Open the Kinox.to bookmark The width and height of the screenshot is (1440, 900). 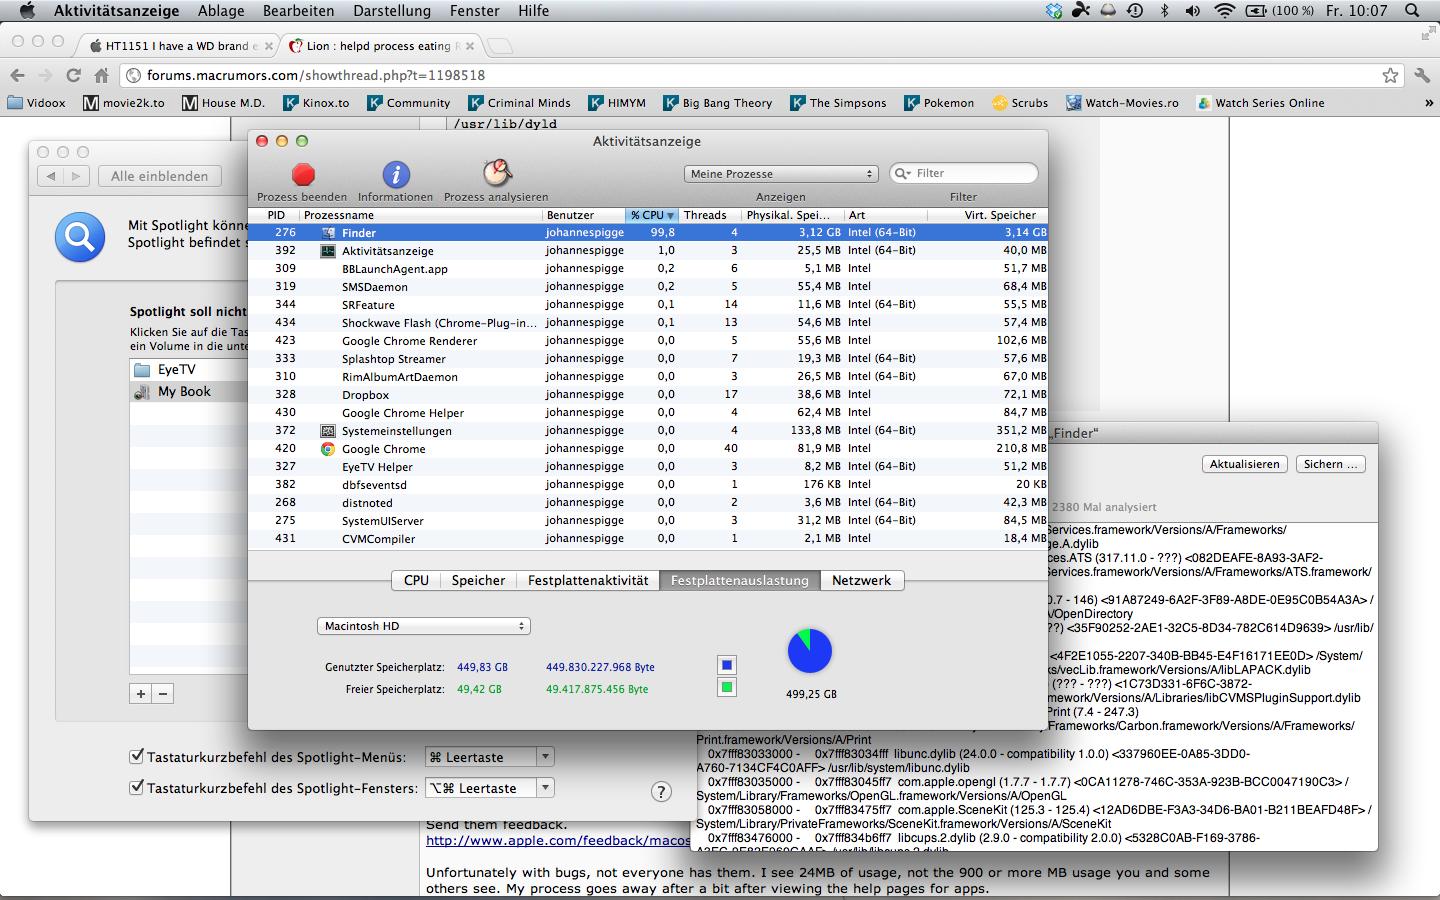pyautogui.click(x=316, y=103)
